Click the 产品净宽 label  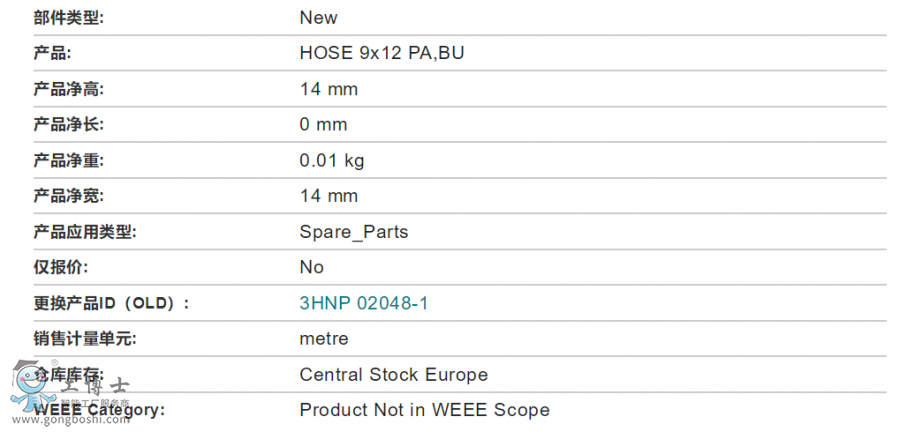(x=68, y=196)
